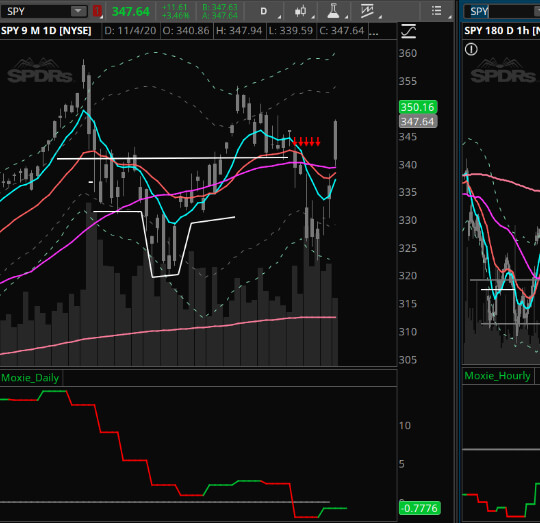Open the drawings tool icon
Screen dimensions: 540x523
(367, 11)
